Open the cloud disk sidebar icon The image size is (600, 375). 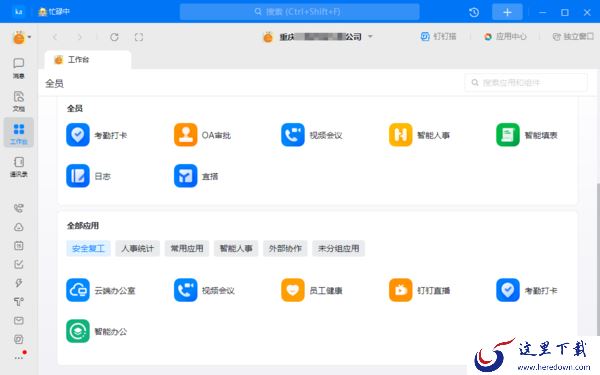pos(19,227)
